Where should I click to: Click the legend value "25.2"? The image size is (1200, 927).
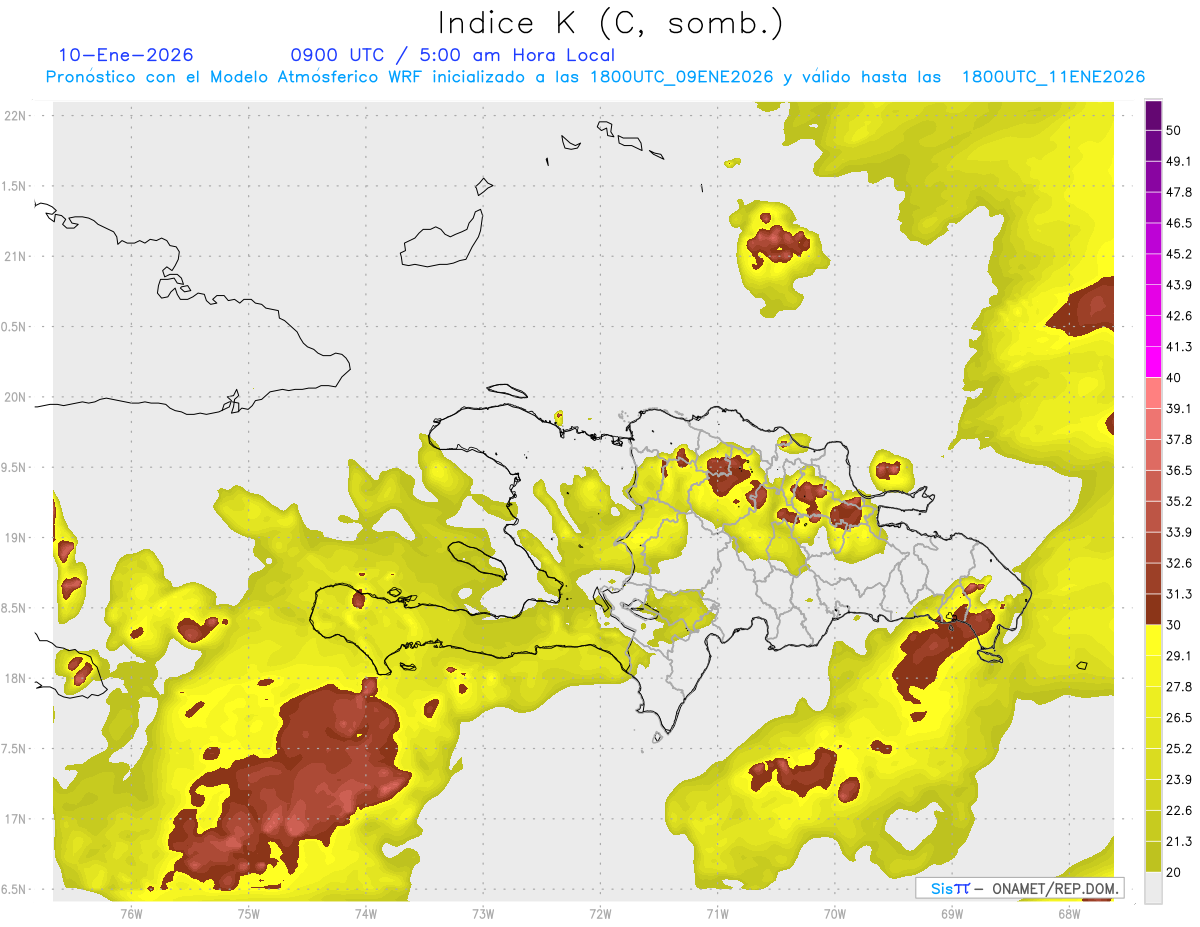coord(1178,749)
